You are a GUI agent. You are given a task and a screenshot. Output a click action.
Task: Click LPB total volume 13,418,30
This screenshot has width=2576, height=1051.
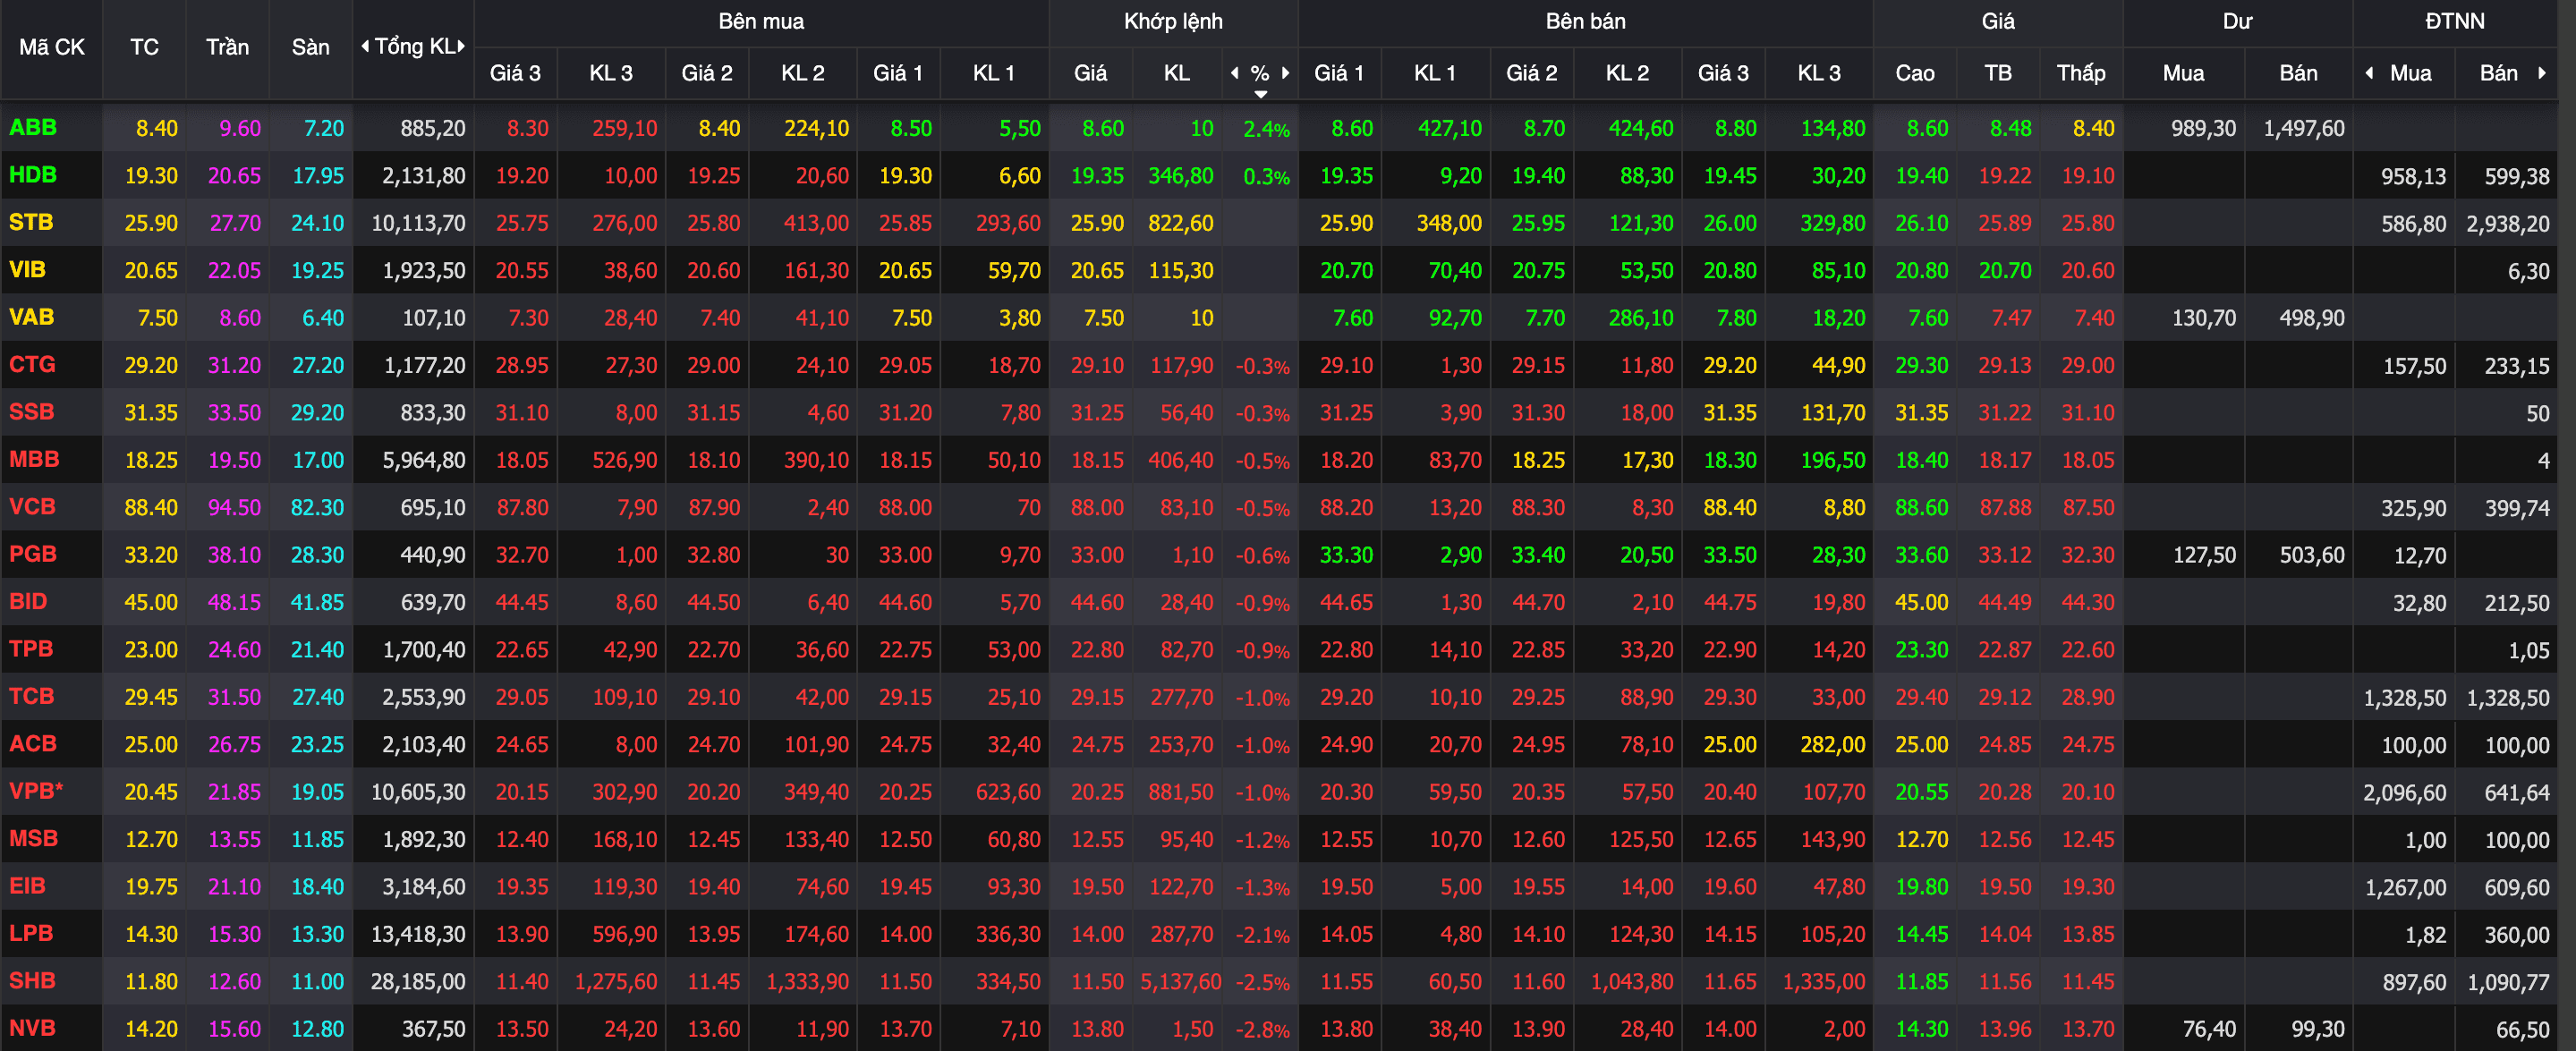point(418,935)
